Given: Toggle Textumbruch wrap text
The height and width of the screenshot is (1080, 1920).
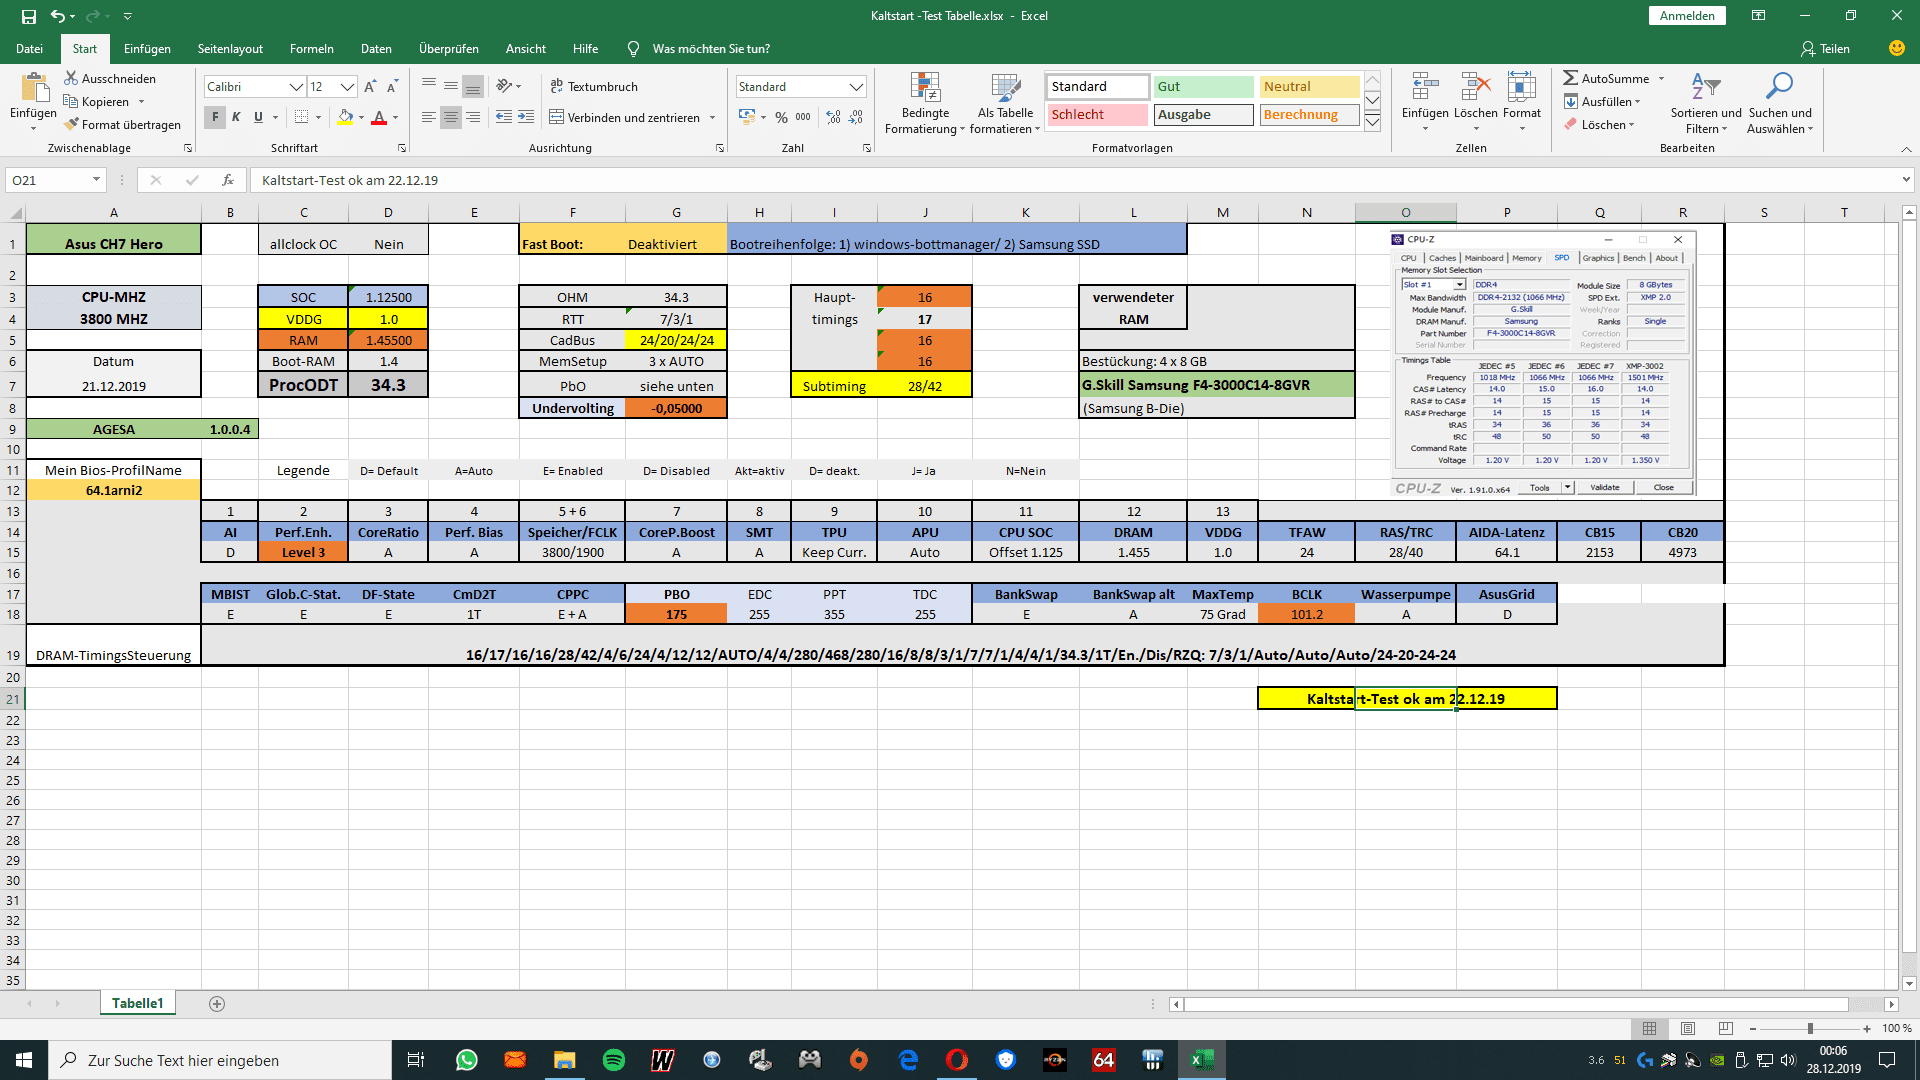Looking at the screenshot, I should pos(594,87).
